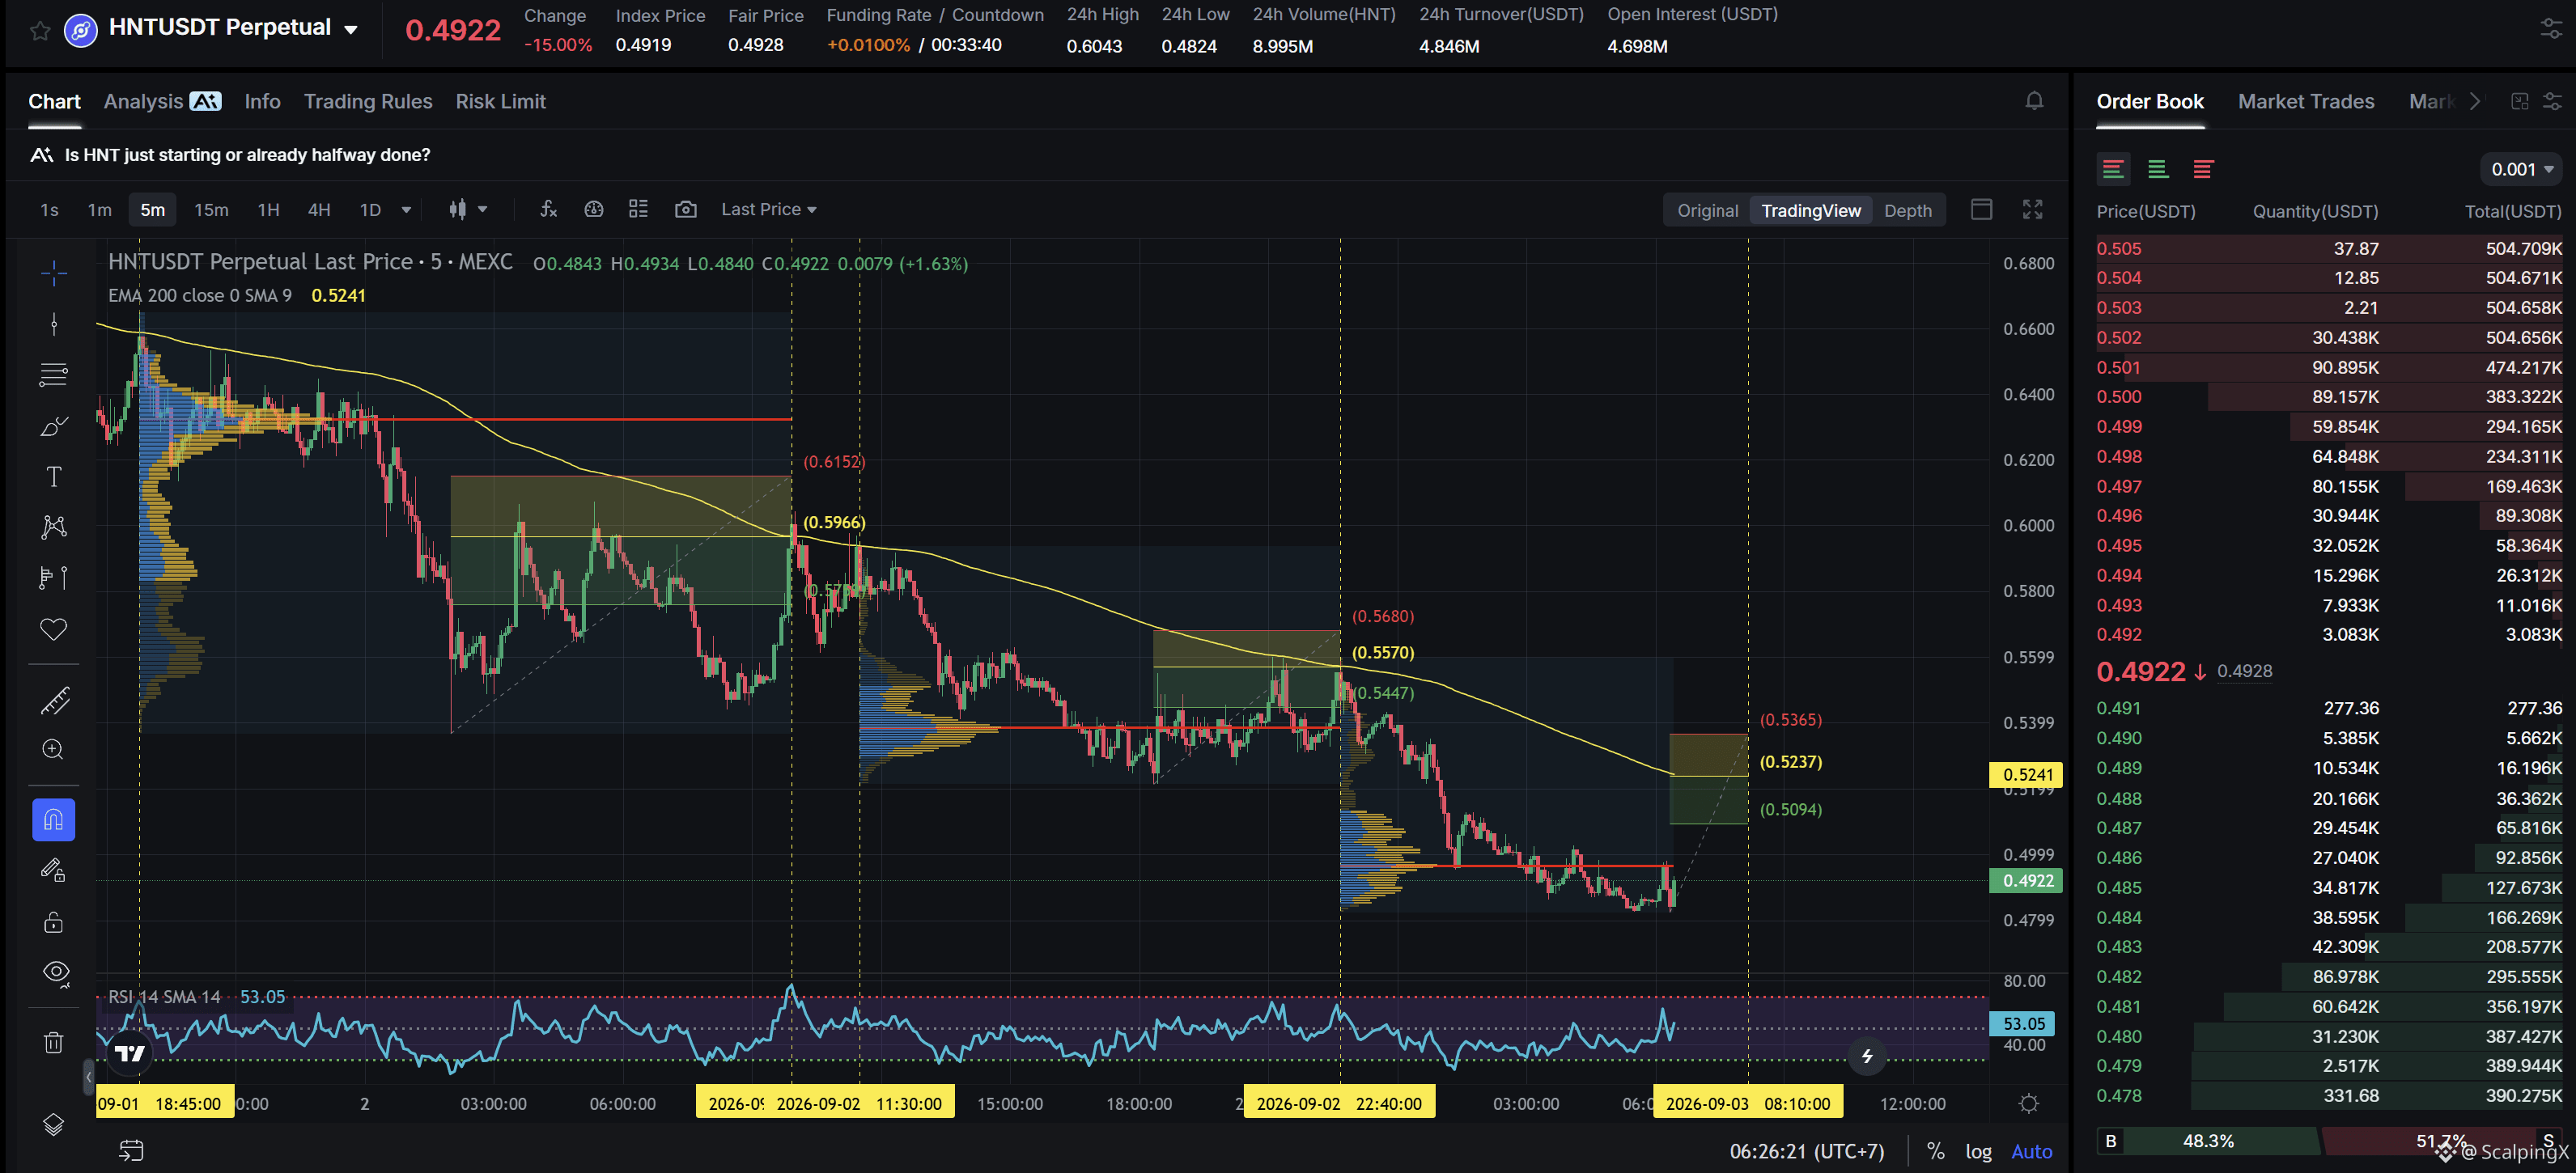2576x1173 pixels.
Task: Switch to the Market Trades tab
Action: 2306,101
